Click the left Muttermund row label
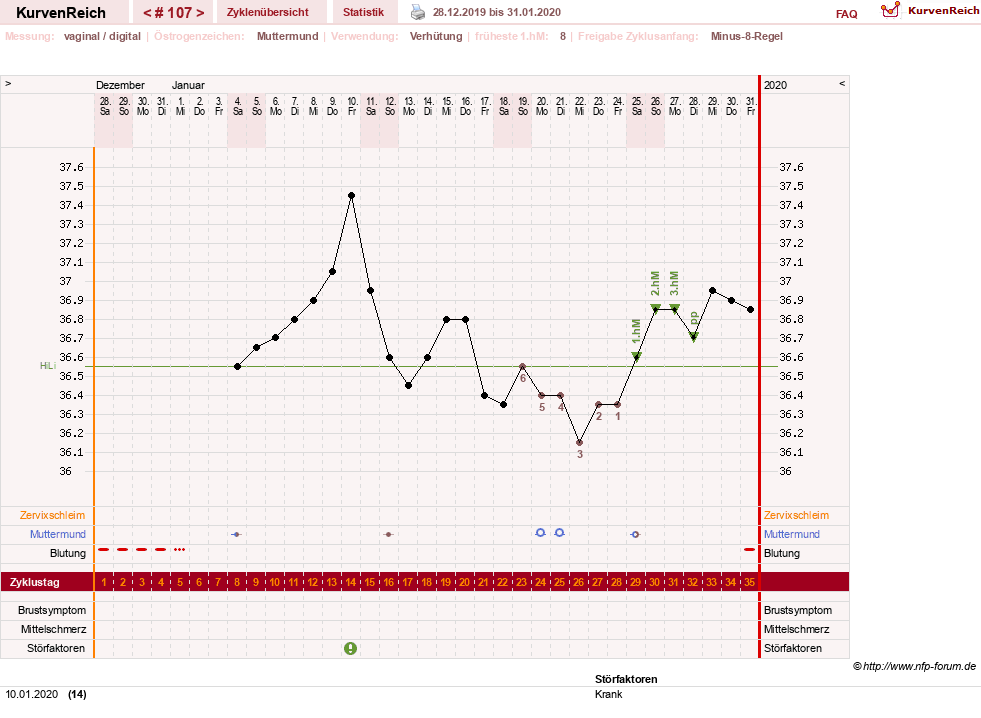Screen dimensions: 981x718 [x=58, y=534]
